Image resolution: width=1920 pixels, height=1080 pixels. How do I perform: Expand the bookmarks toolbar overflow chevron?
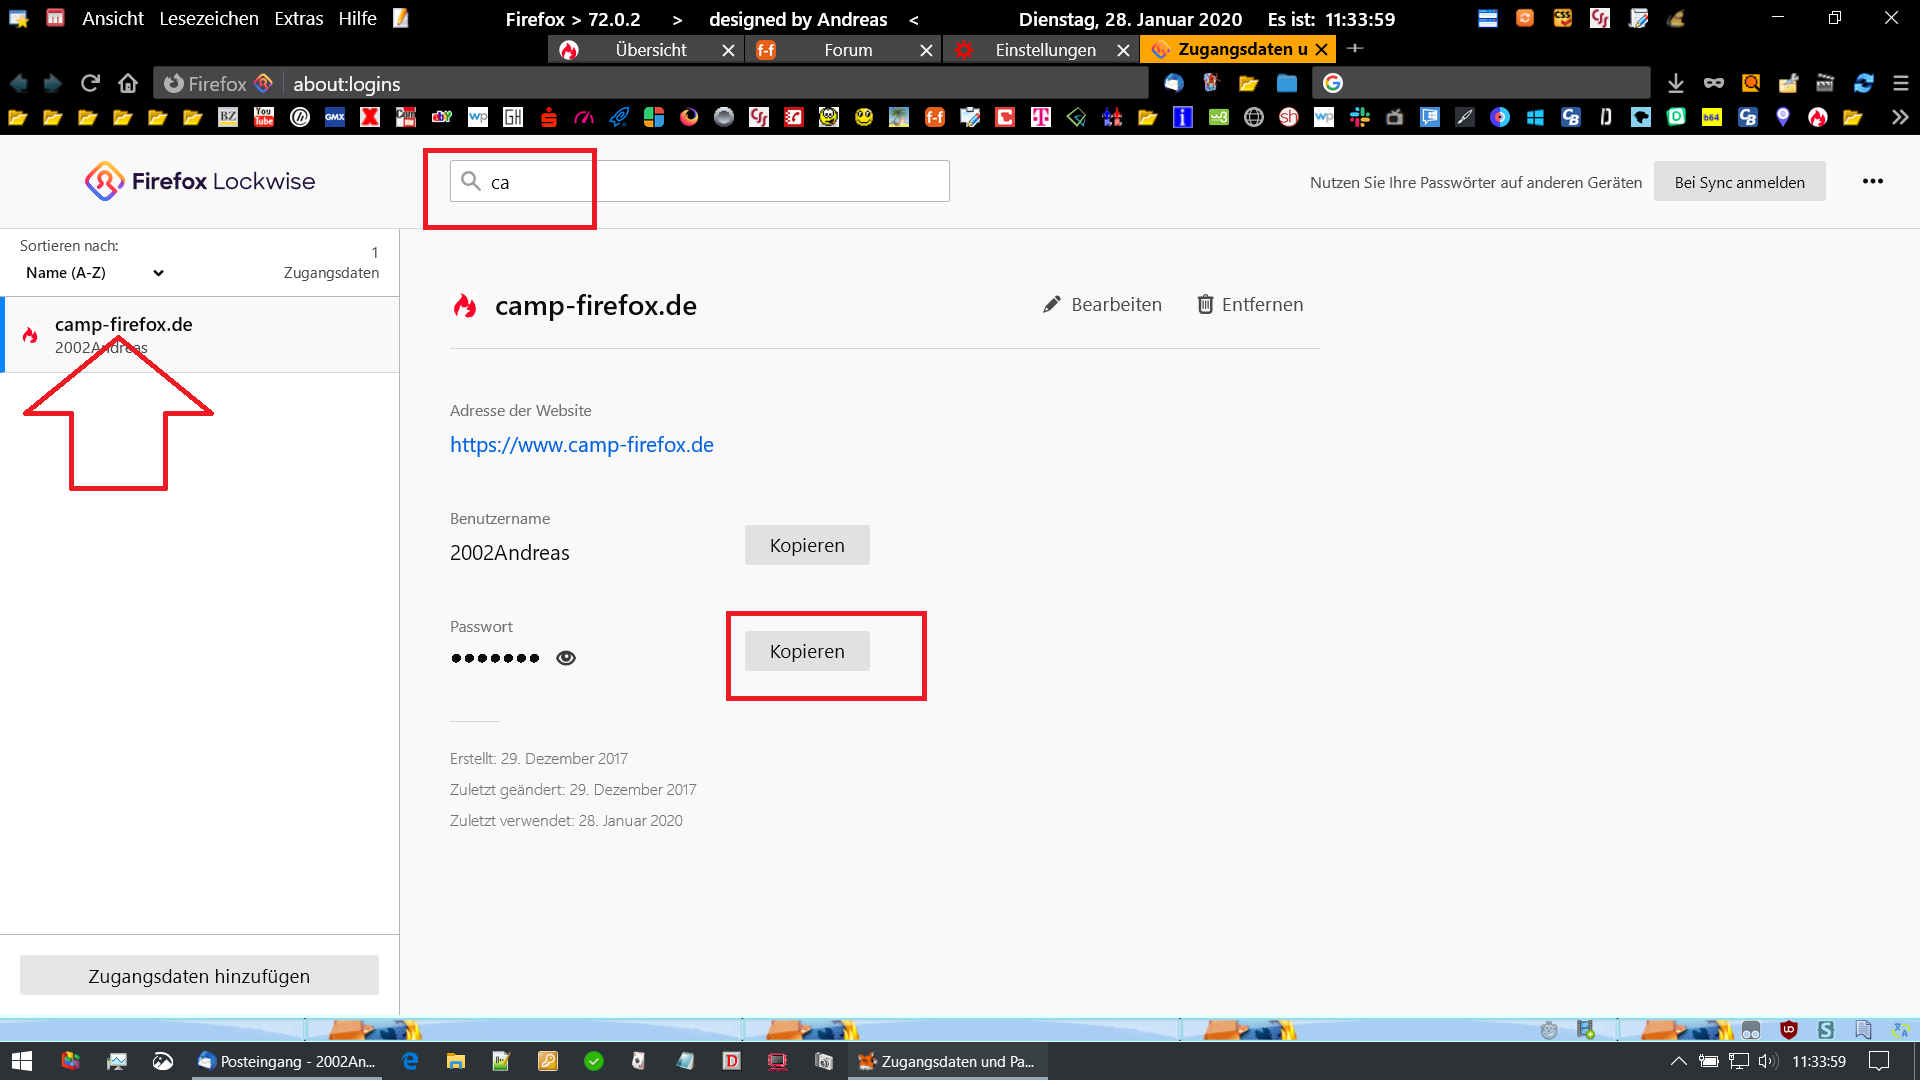click(1900, 117)
